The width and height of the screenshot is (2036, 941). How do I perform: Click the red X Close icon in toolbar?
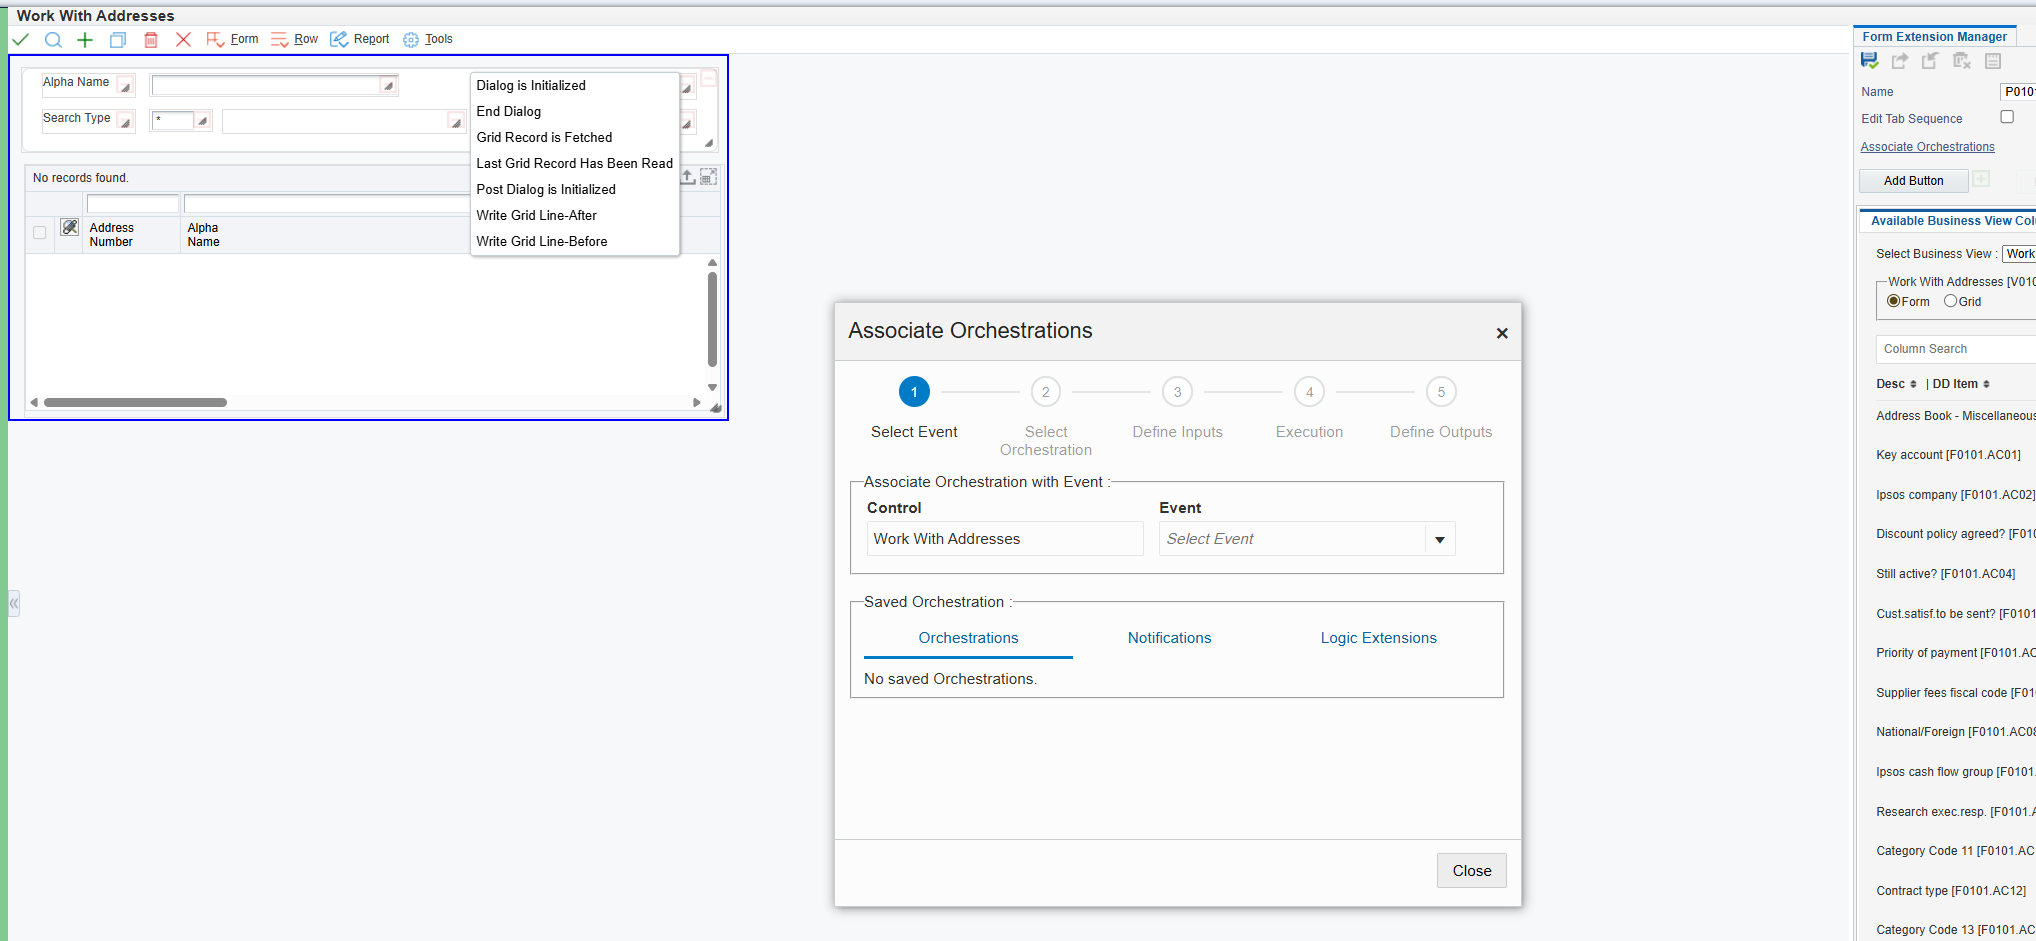(x=183, y=39)
